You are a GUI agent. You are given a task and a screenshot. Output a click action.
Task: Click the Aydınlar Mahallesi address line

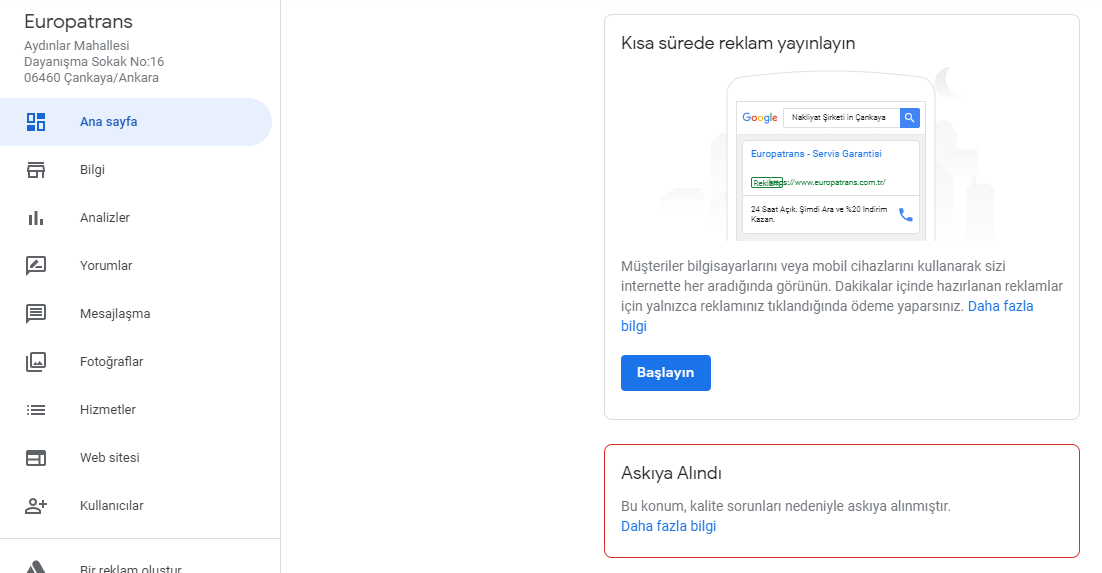click(x=77, y=46)
